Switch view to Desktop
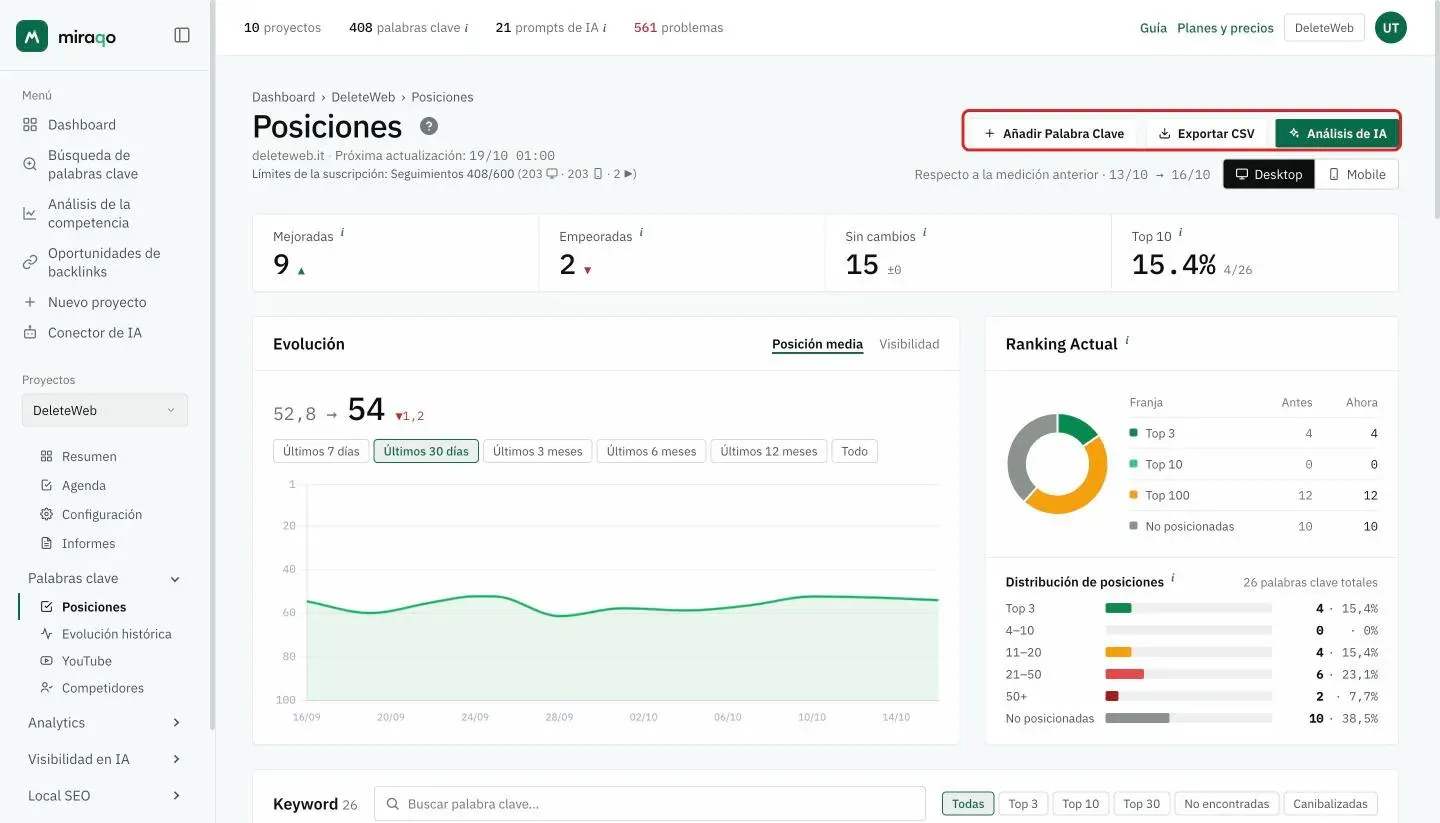The height and width of the screenshot is (823, 1440). [x=1269, y=174]
